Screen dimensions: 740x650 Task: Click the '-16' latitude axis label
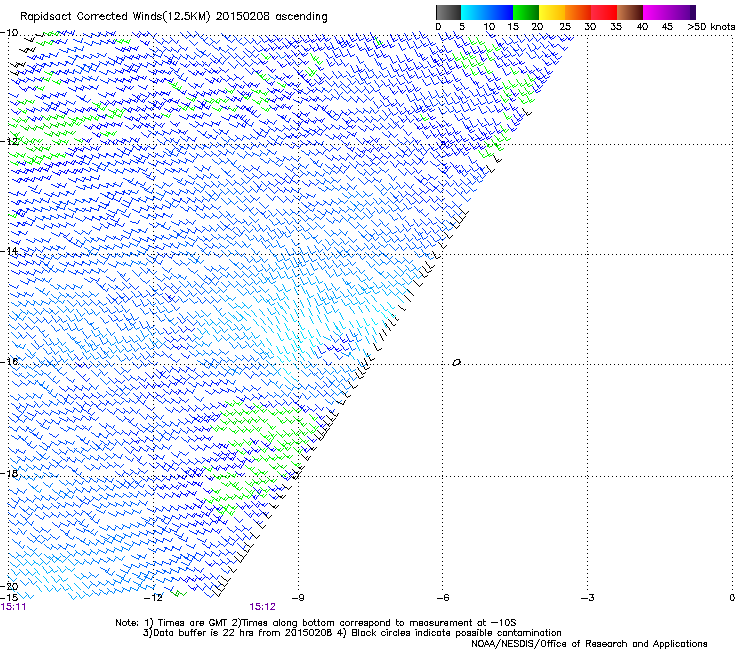pos(9,361)
